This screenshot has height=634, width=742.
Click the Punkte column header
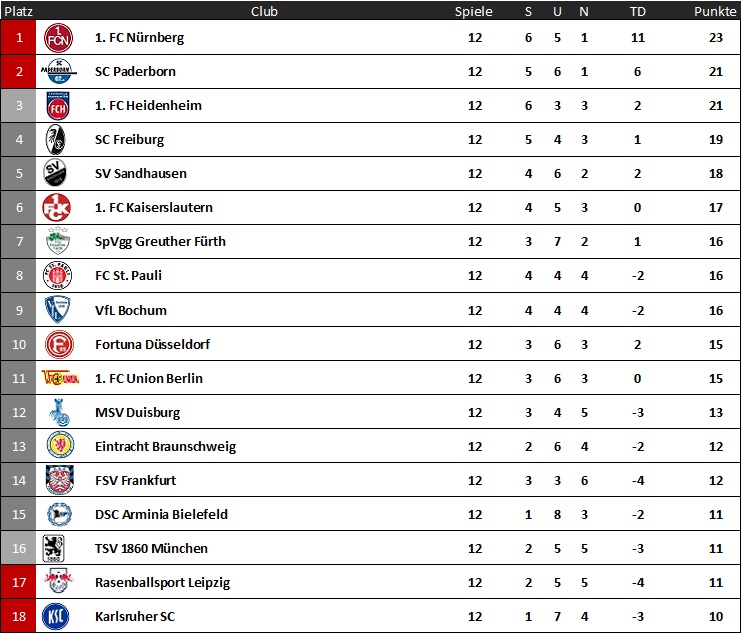[715, 11]
